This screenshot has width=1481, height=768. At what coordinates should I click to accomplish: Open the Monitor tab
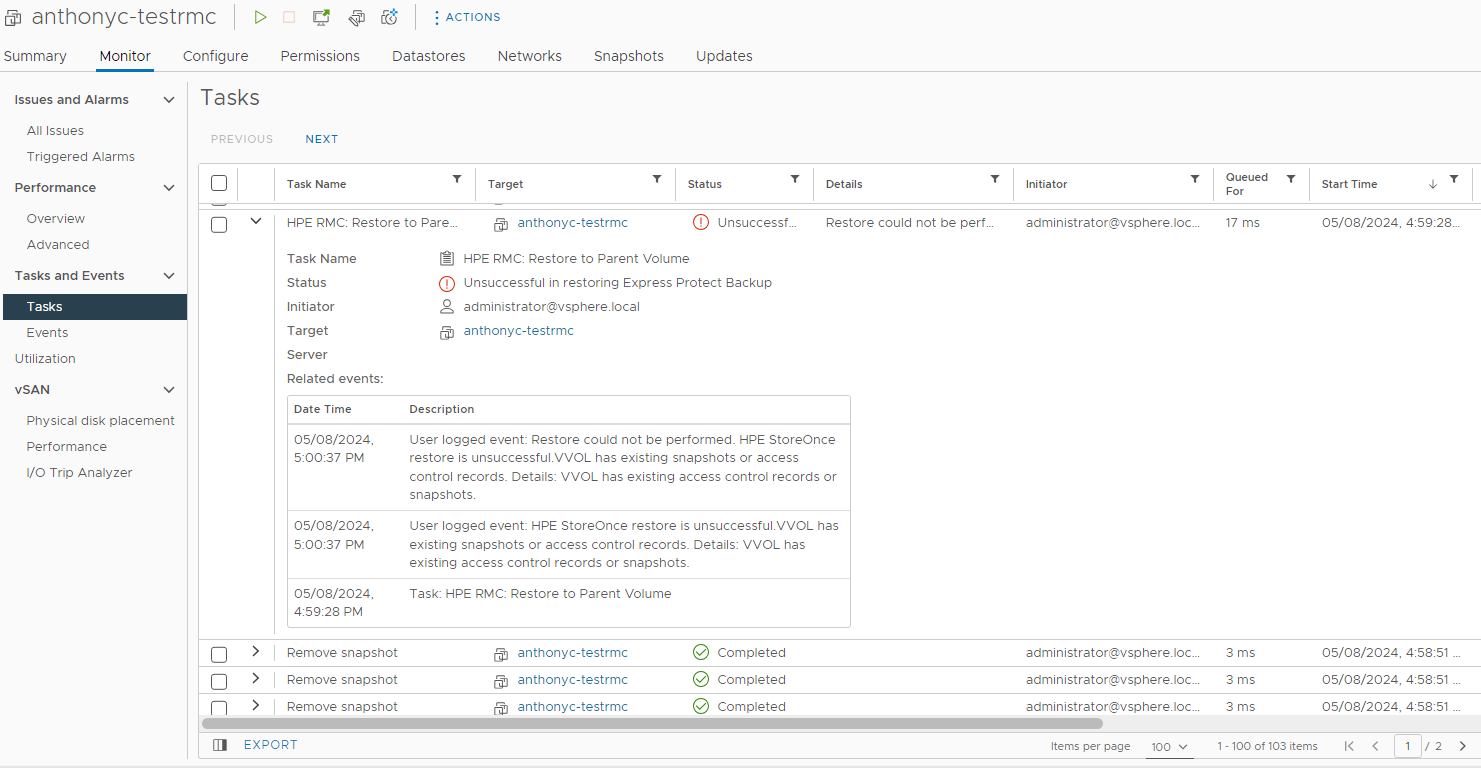click(125, 56)
